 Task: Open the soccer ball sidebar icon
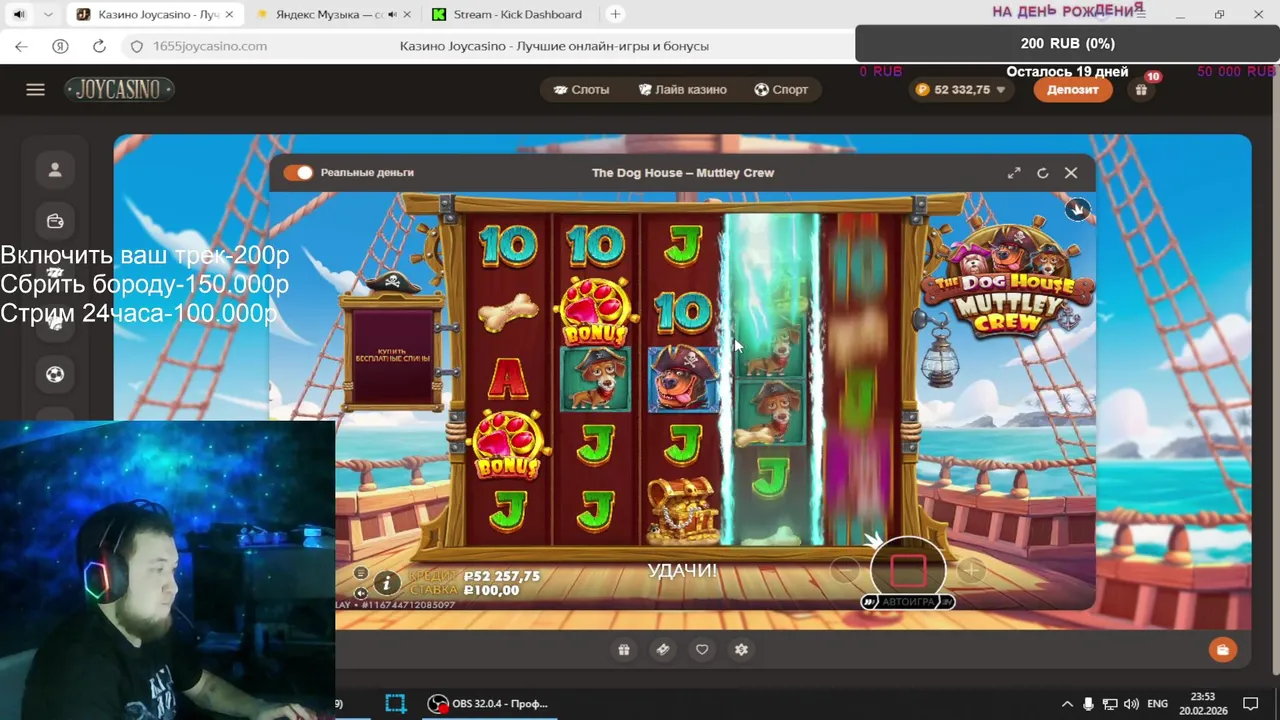pos(55,374)
